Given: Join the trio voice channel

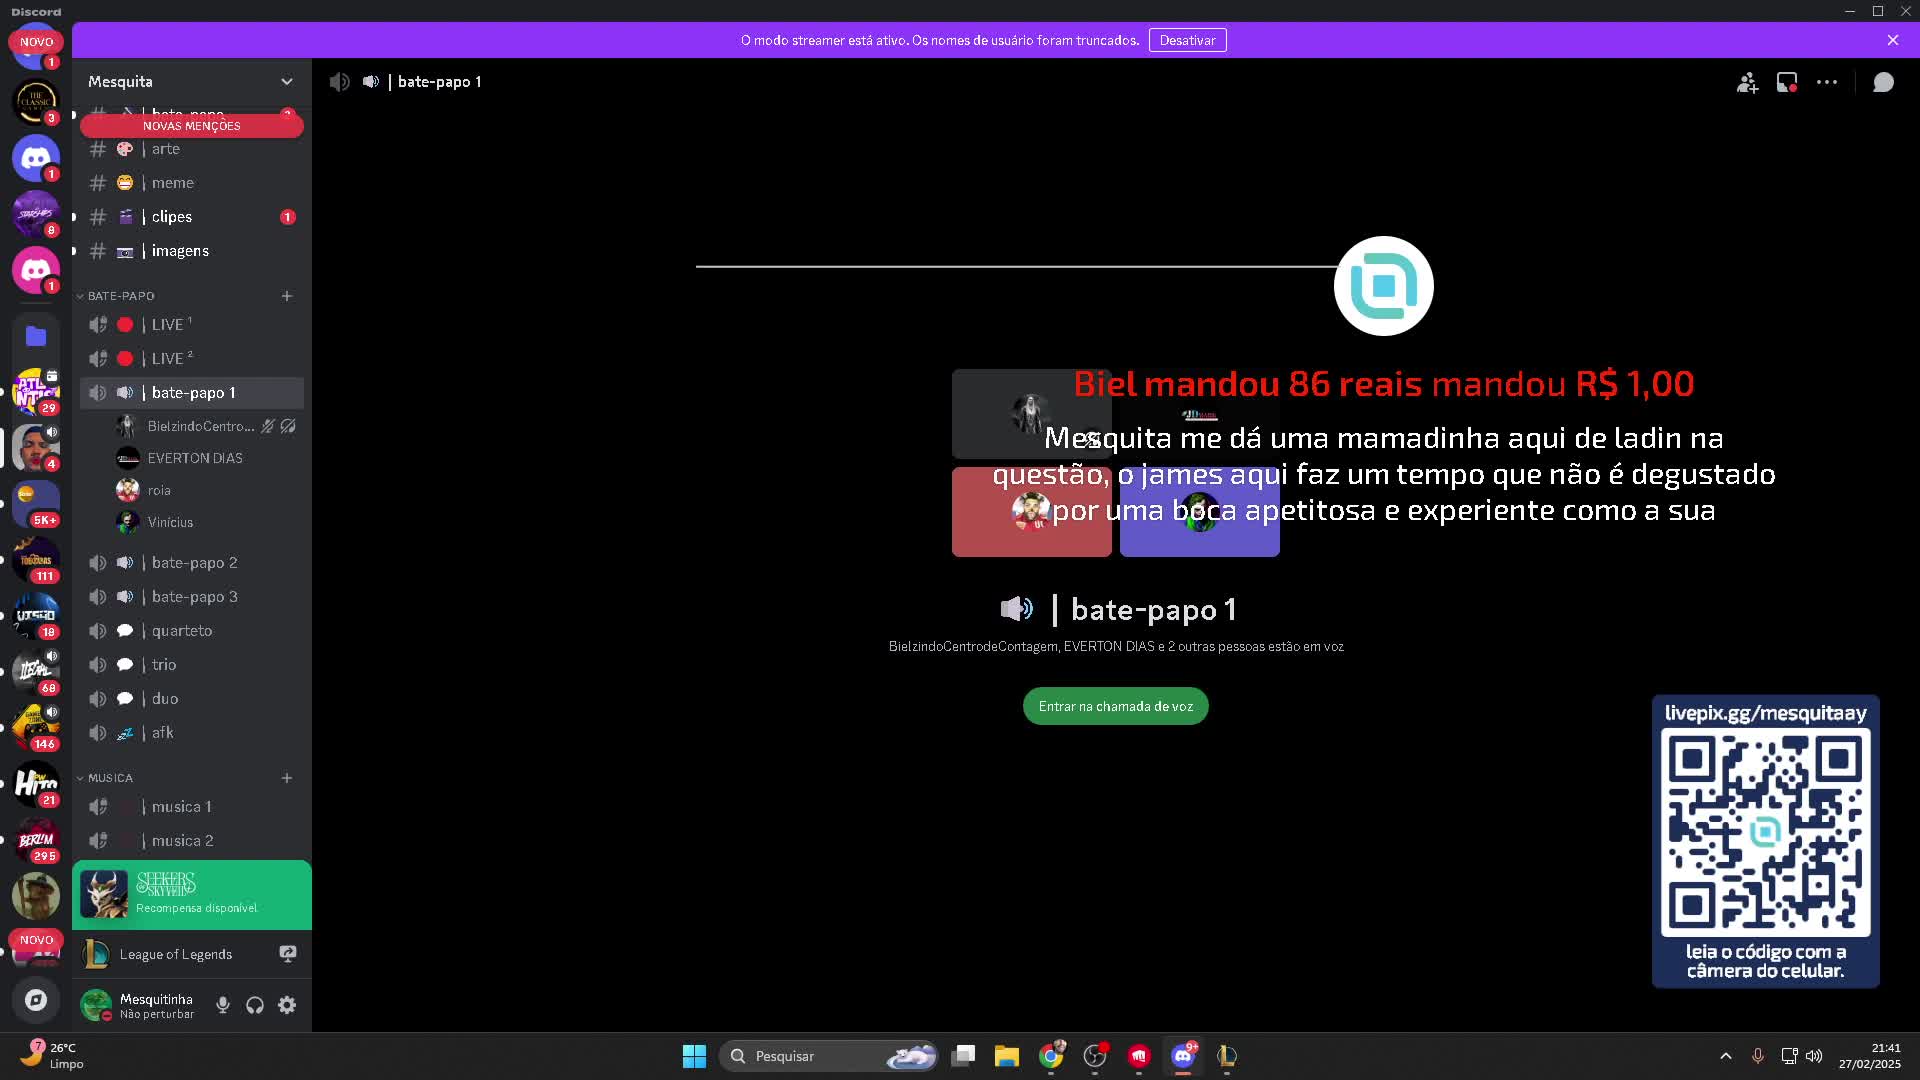Looking at the screenshot, I should click(191, 665).
